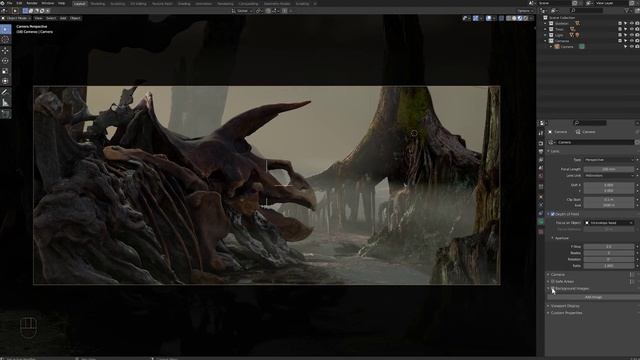Open the viewport View menu
The height and width of the screenshot is (360, 640).
[38, 18]
